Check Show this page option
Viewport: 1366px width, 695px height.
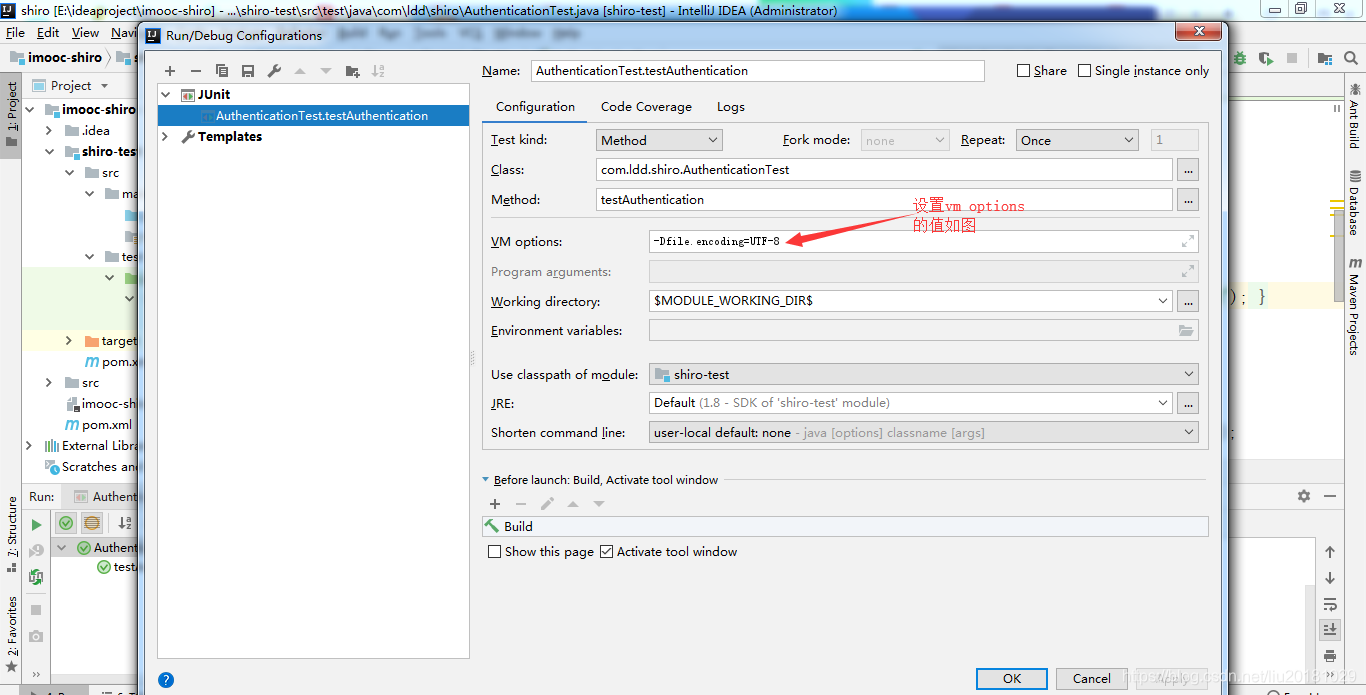pos(494,552)
